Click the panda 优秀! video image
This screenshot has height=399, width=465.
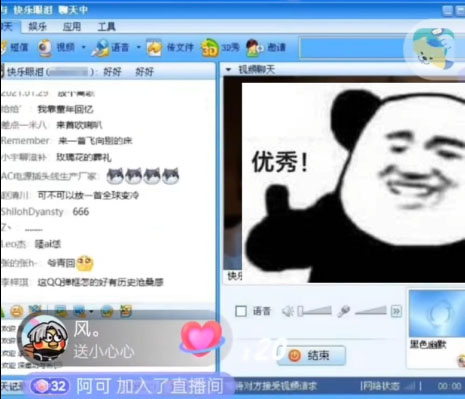tap(353, 182)
